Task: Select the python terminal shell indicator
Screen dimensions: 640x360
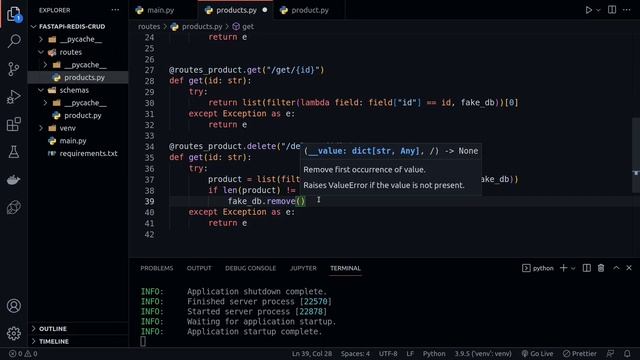Action: coord(538,268)
